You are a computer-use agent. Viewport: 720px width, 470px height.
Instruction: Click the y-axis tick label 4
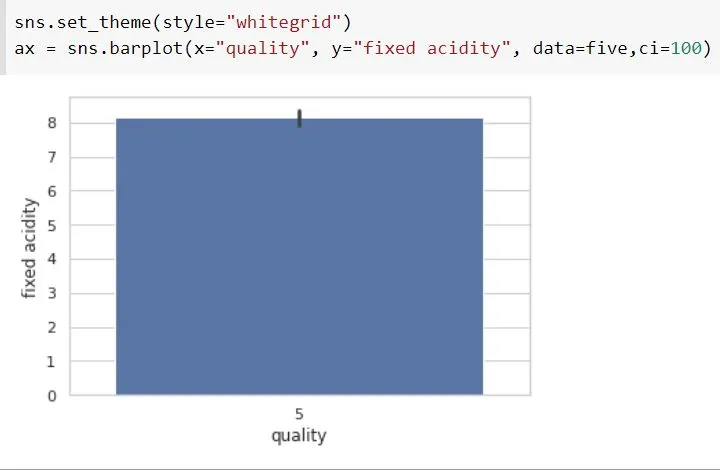pos(52,259)
